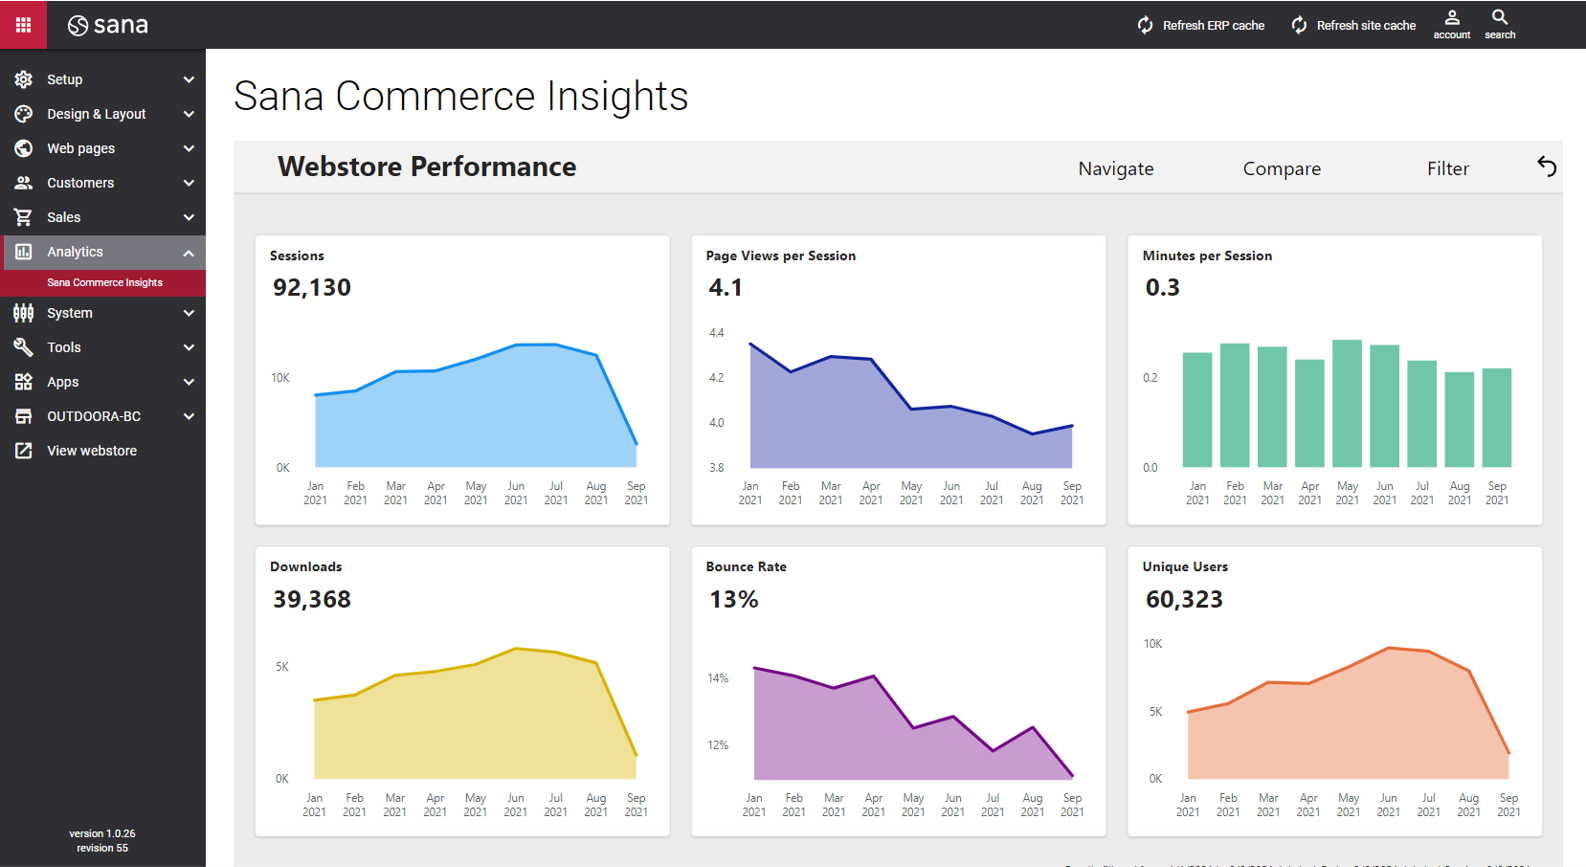
Task: Click the Customers people icon
Action: pyautogui.click(x=23, y=183)
